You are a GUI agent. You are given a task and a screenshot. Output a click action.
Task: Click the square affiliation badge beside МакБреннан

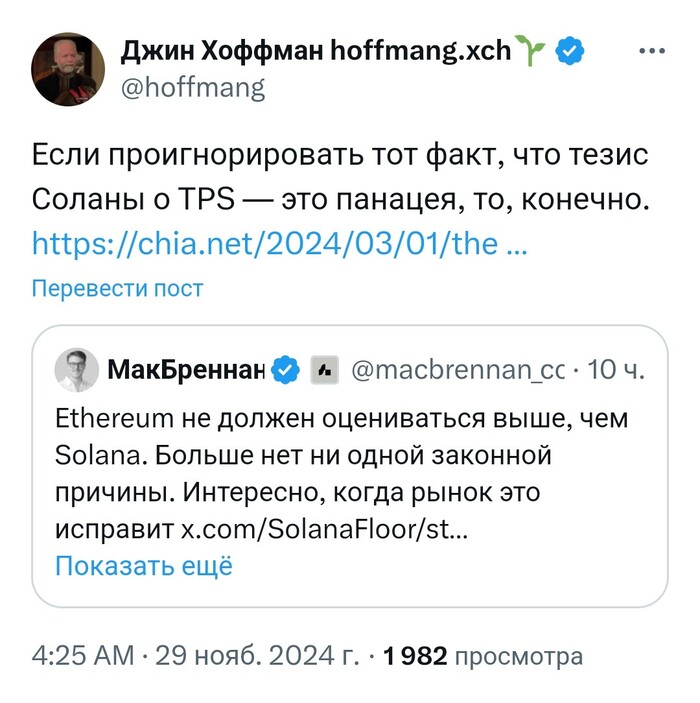(x=323, y=371)
